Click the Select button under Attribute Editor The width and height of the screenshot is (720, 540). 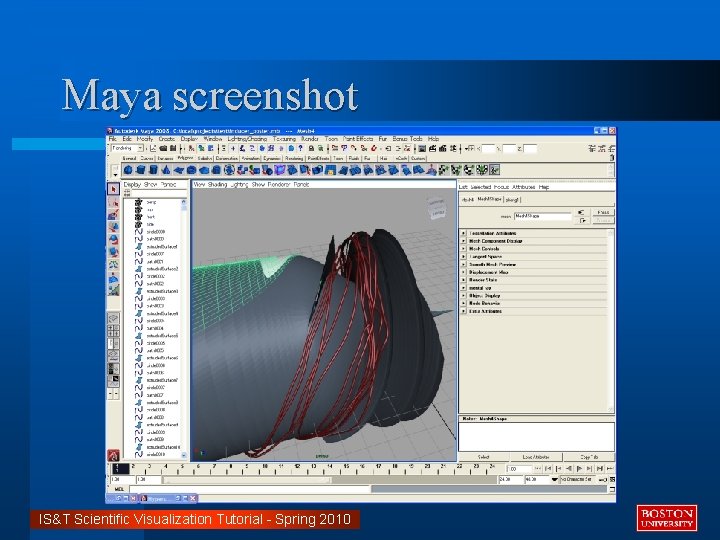coord(484,457)
